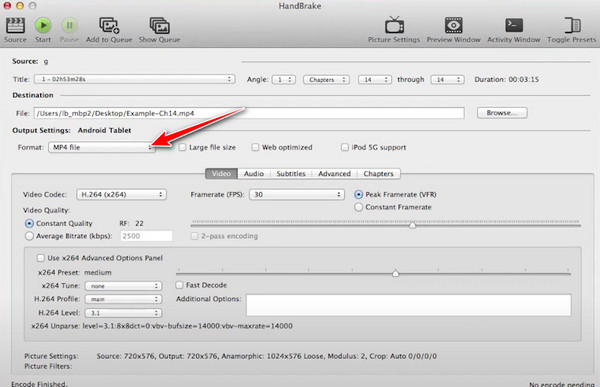The width and height of the screenshot is (600, 387).
Task: Click the Additional Options text box
Action: [409, 305]
